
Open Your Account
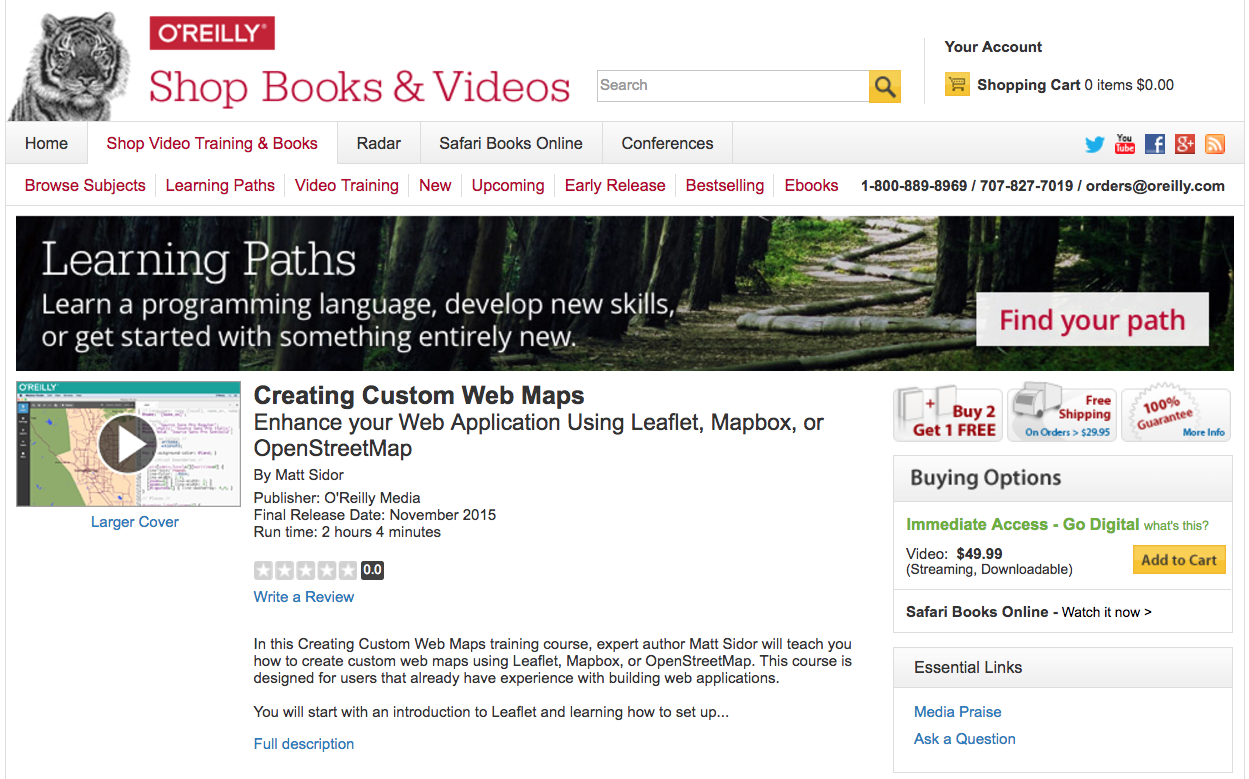(x=993, y=47)
